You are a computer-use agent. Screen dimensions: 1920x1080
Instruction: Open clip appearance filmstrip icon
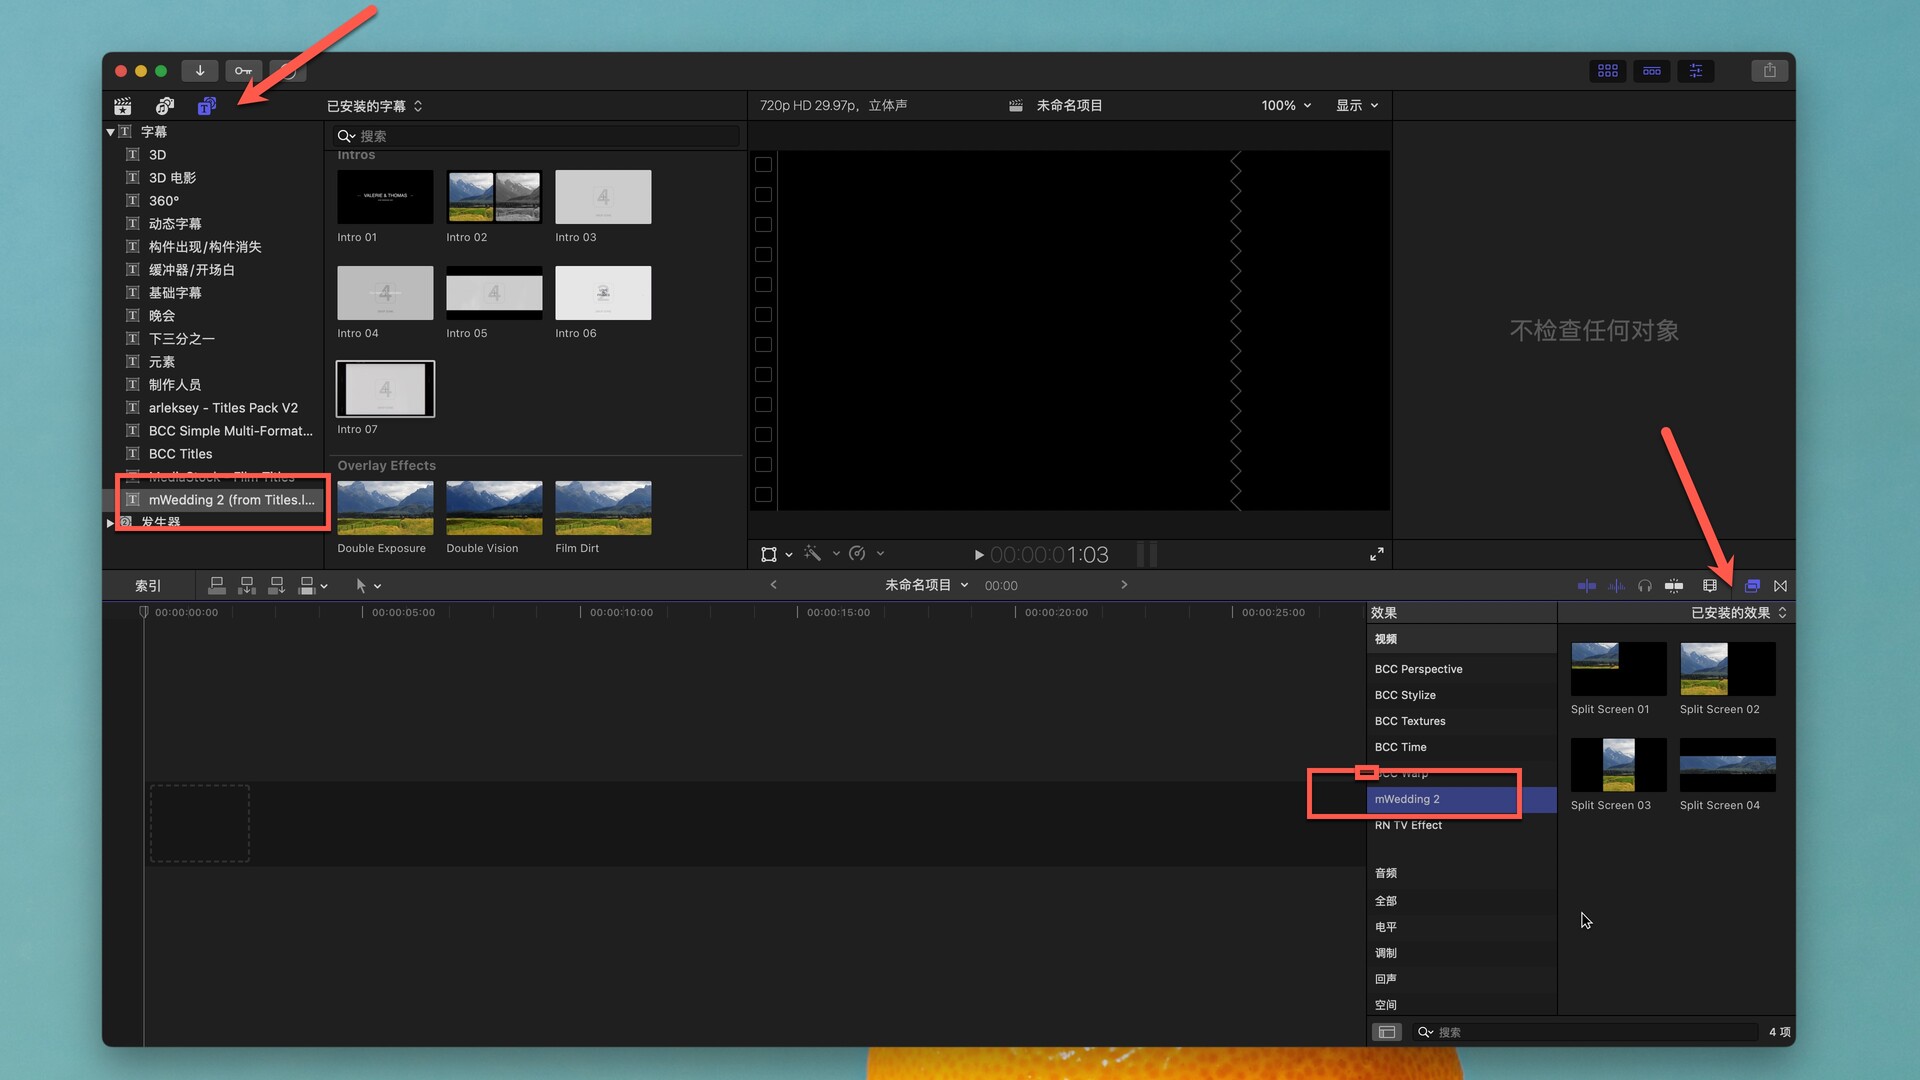(1710, 586)
